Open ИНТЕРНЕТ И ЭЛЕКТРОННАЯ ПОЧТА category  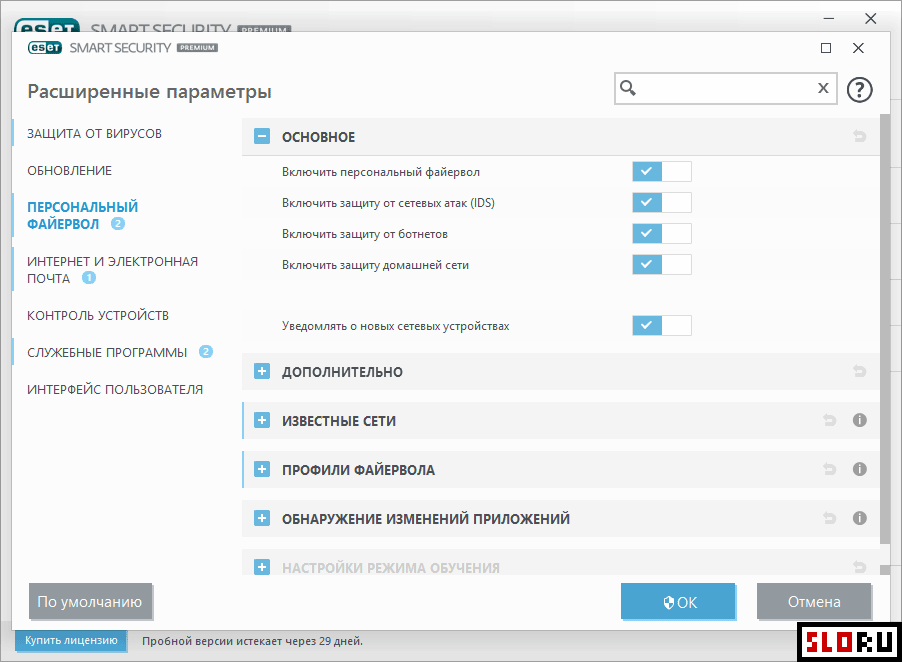(112, 270)
